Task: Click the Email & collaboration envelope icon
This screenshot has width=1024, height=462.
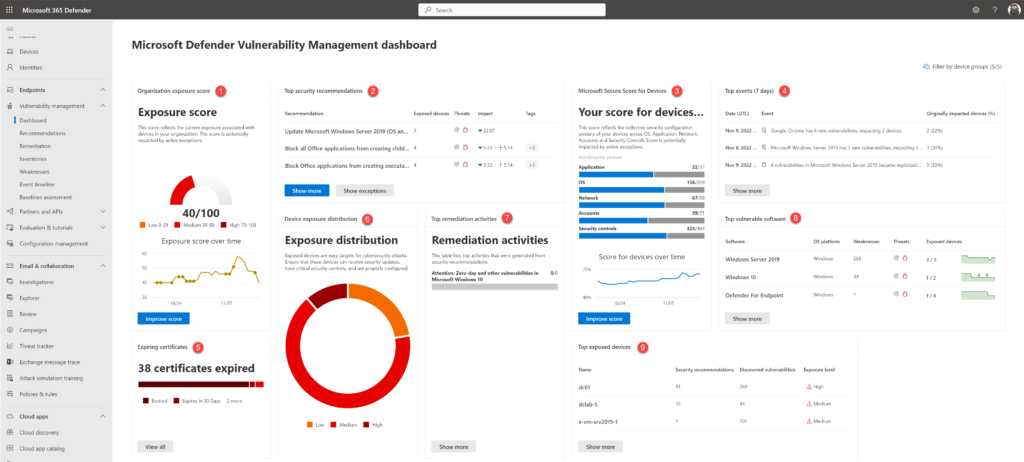Action: click(x=10, y=266)
